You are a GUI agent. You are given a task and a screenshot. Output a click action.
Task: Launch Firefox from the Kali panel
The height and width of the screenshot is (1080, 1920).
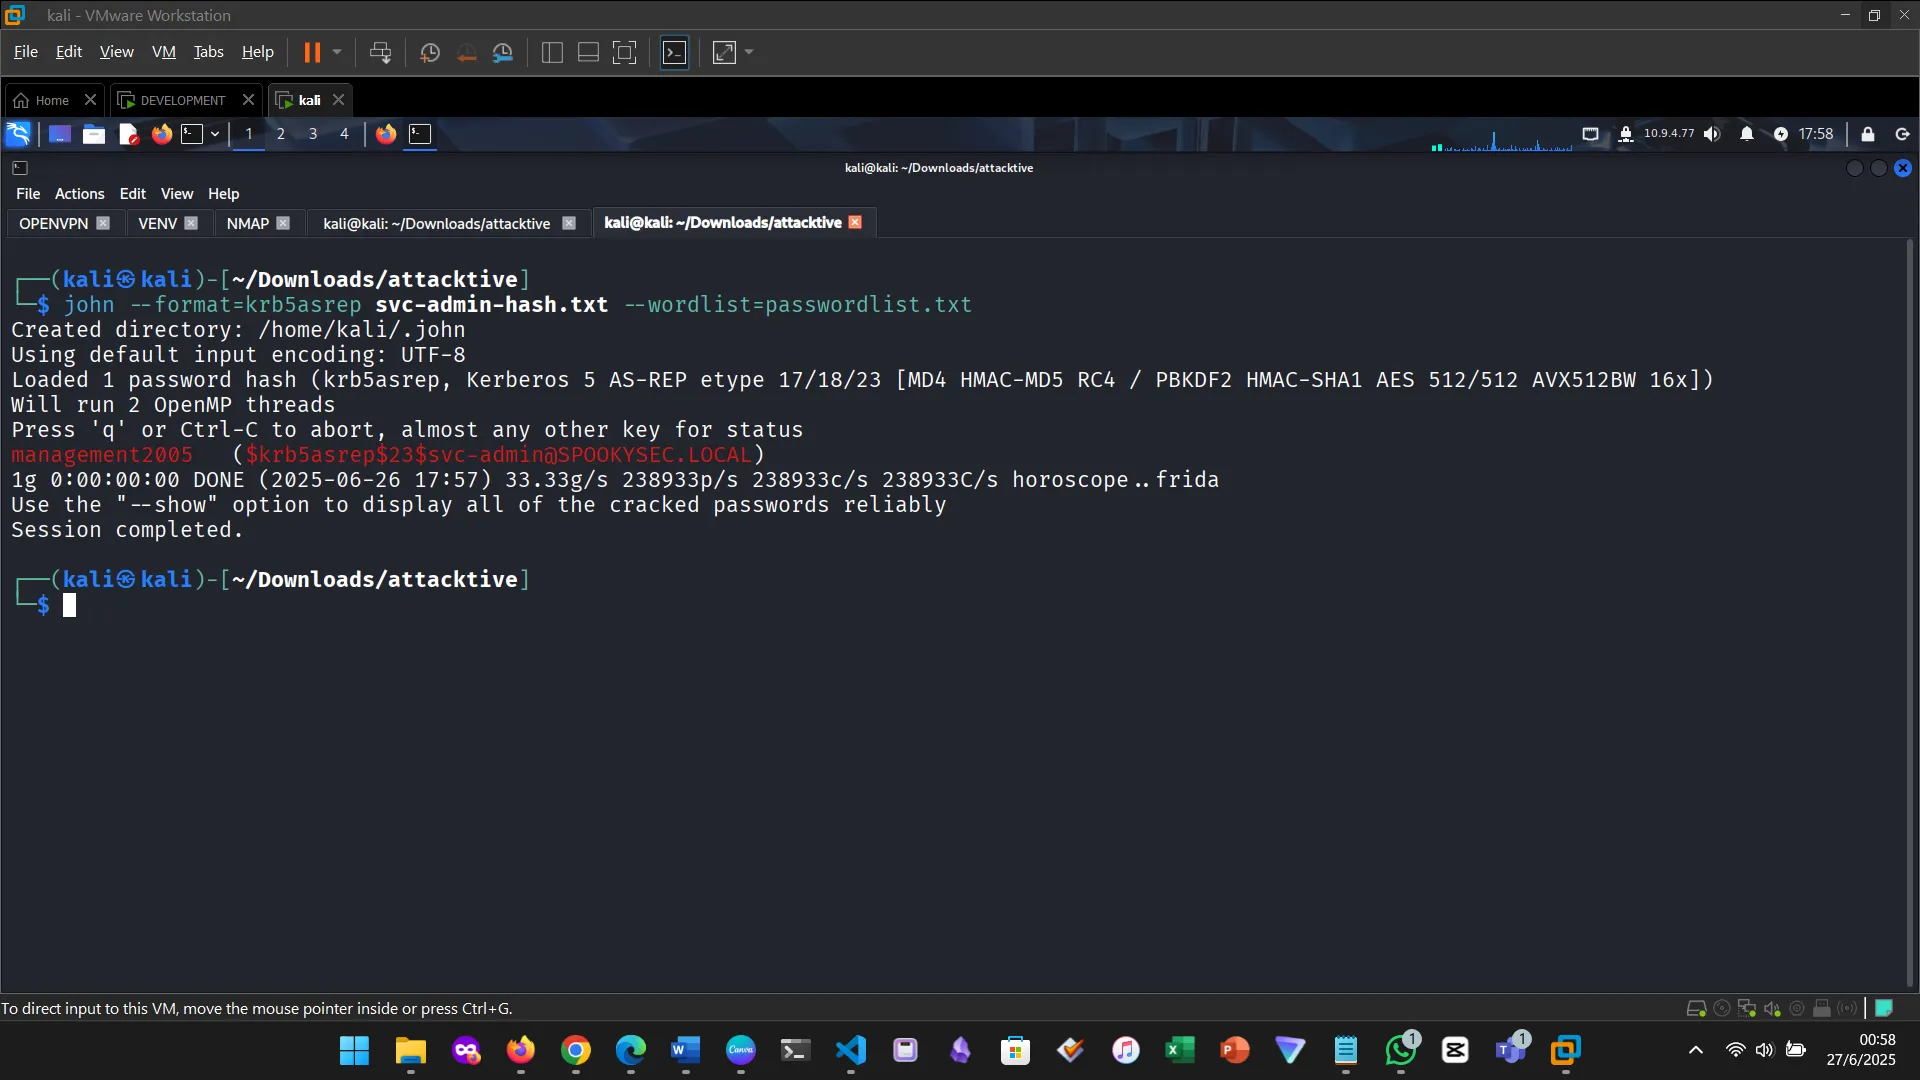click(x=161, y=134)
